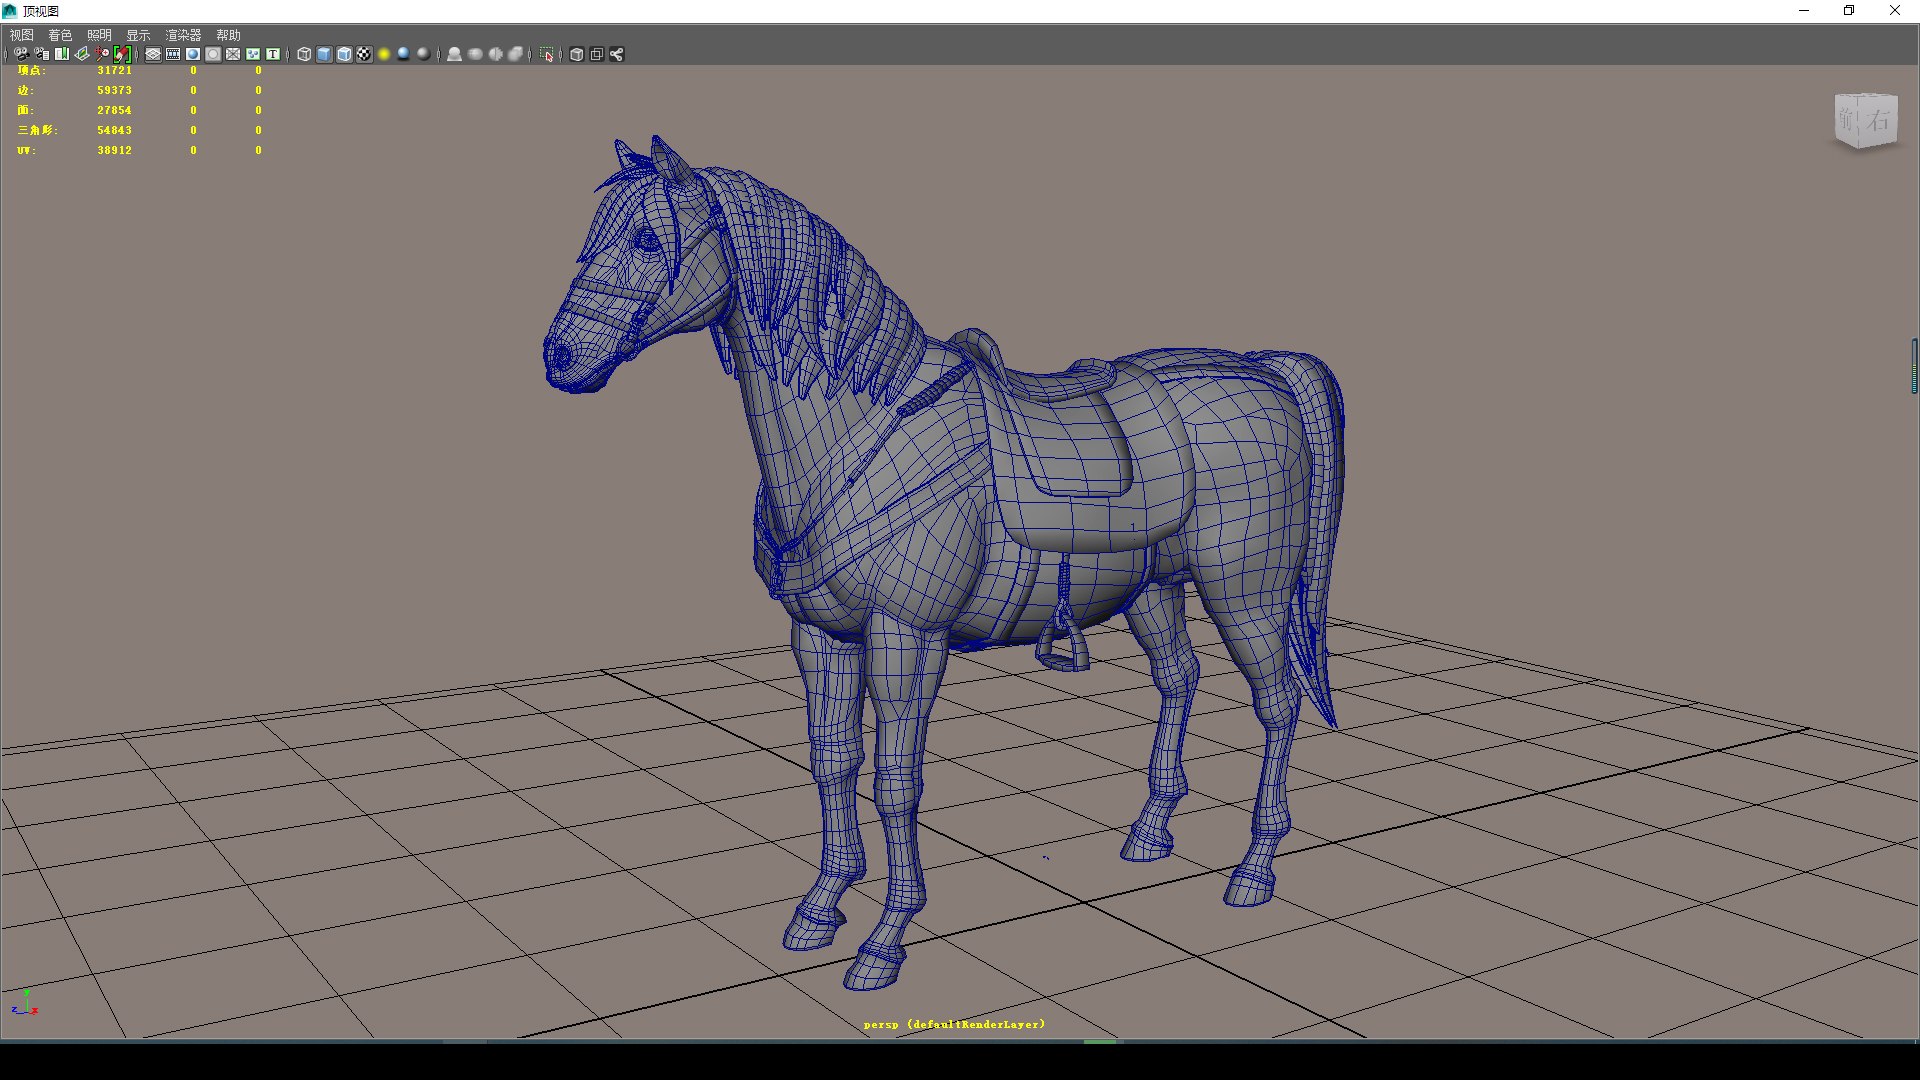Click the 'persp (defaultRenderLayer)' camera label
This screenshot has height=1080, width=1920.
(x=954, y=1024)
